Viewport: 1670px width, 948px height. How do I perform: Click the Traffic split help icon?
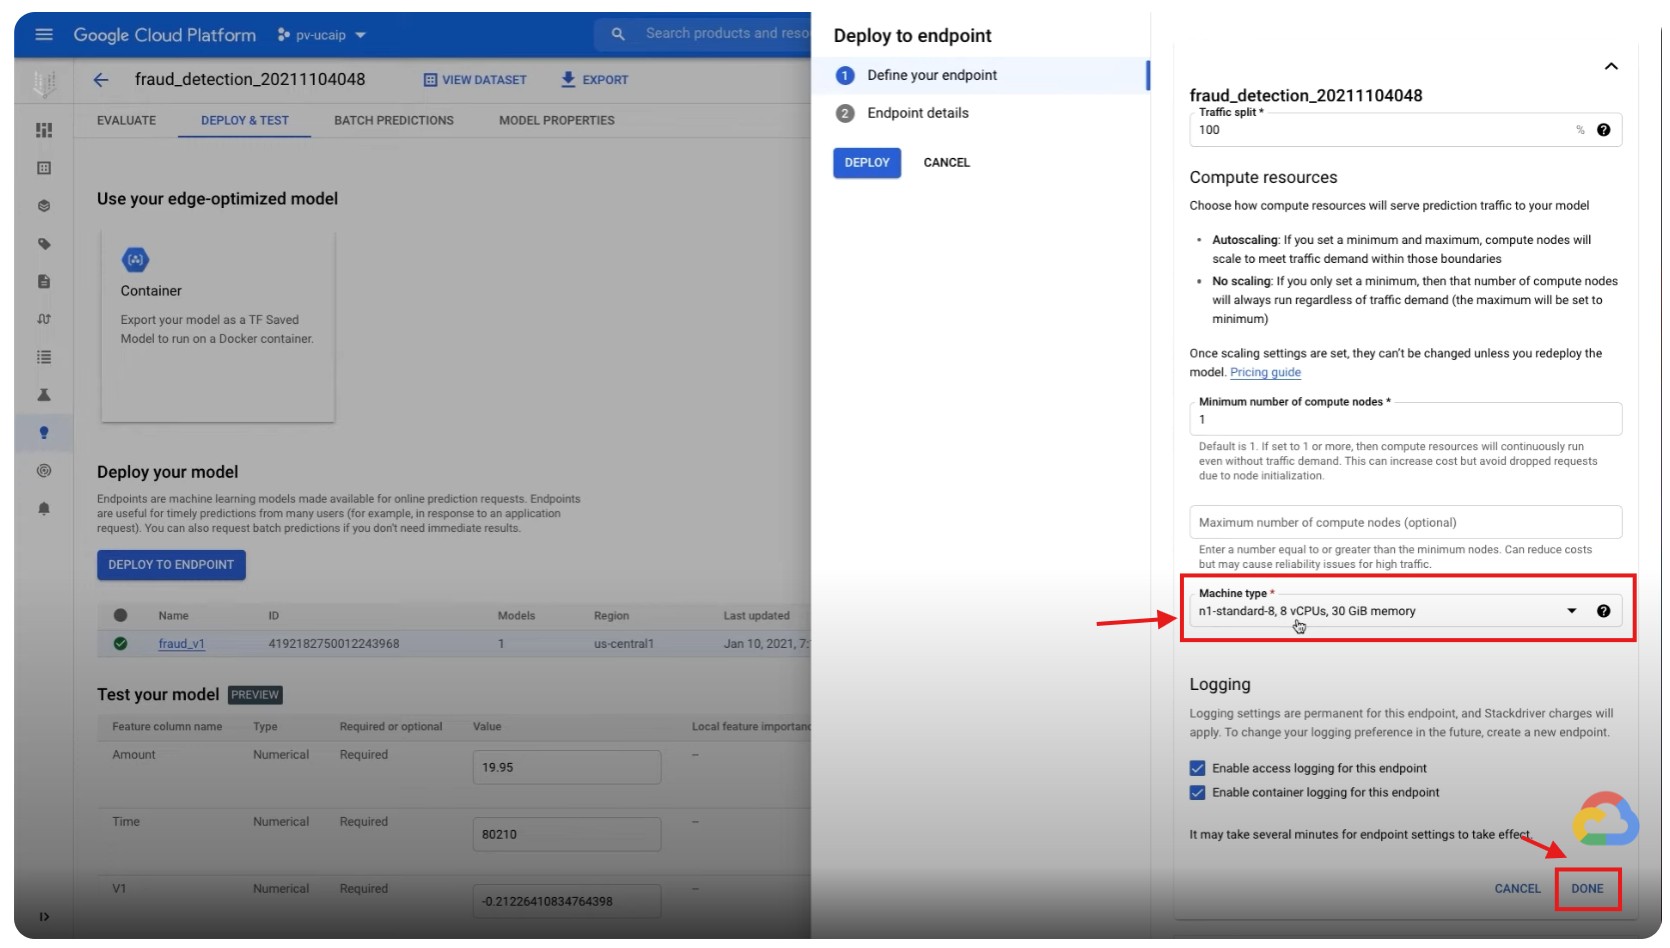[1603, 130]
